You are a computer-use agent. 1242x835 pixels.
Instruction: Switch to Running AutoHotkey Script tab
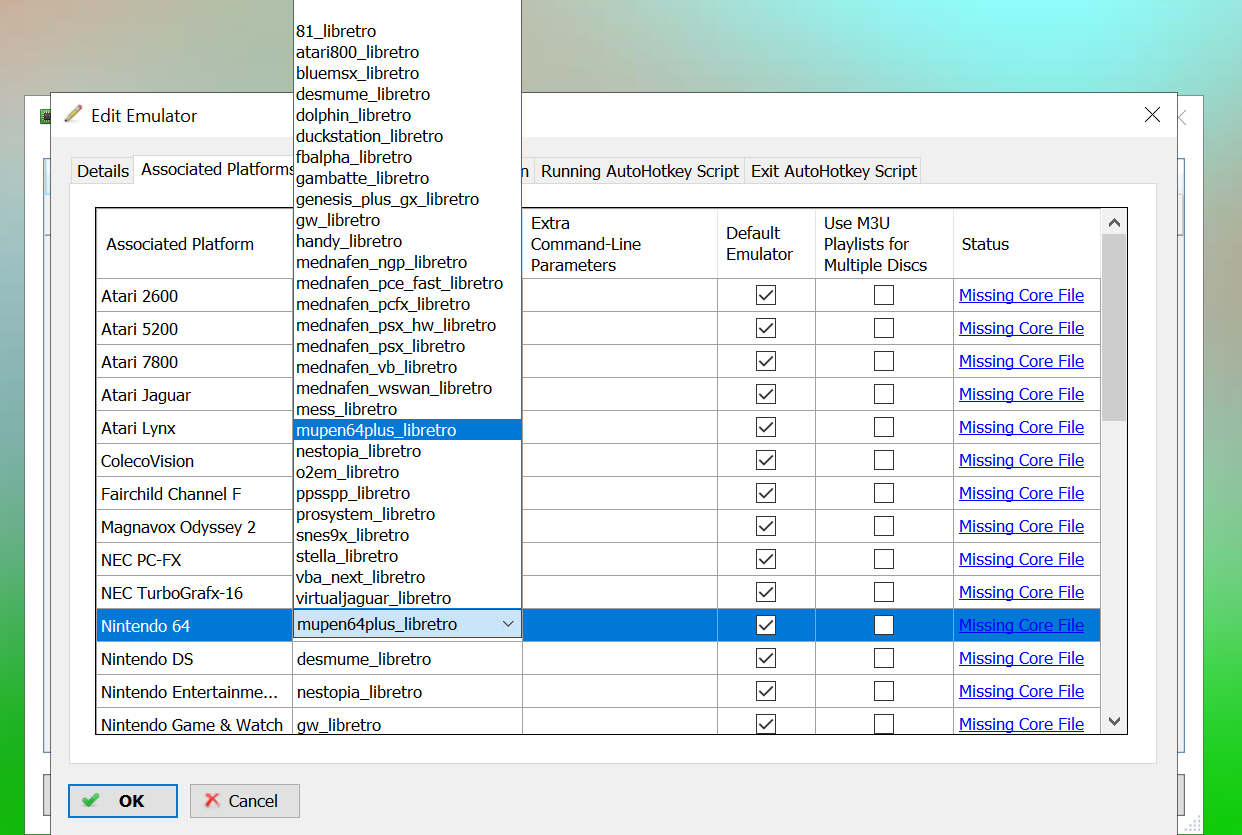640,171
